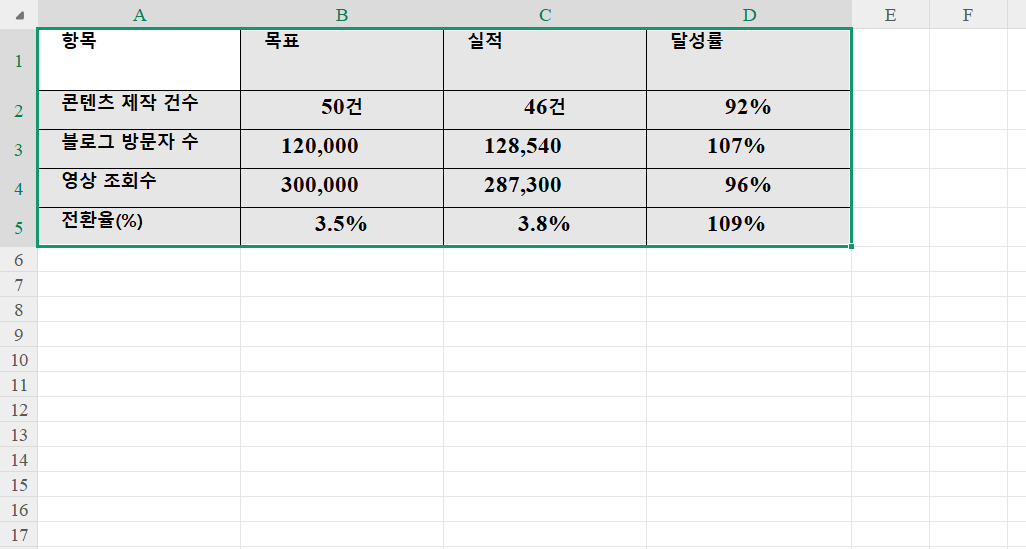This screenshot has height=549, width=1026.
Task: Select row 17 header
Action: point(18,535)
